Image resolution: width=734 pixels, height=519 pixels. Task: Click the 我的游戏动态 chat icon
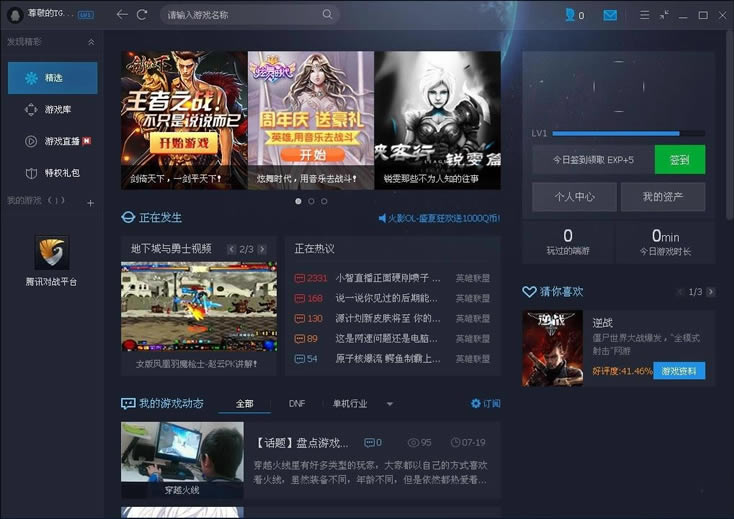click(128, 403)
